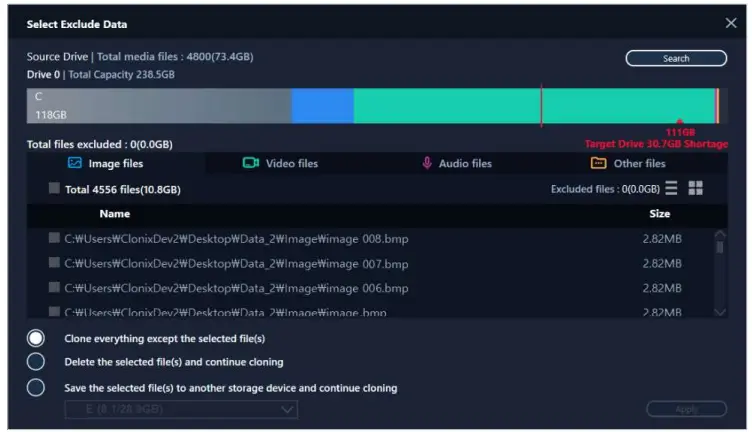Click the Excluded files : 0(0.0GB) label

[605, 189]
